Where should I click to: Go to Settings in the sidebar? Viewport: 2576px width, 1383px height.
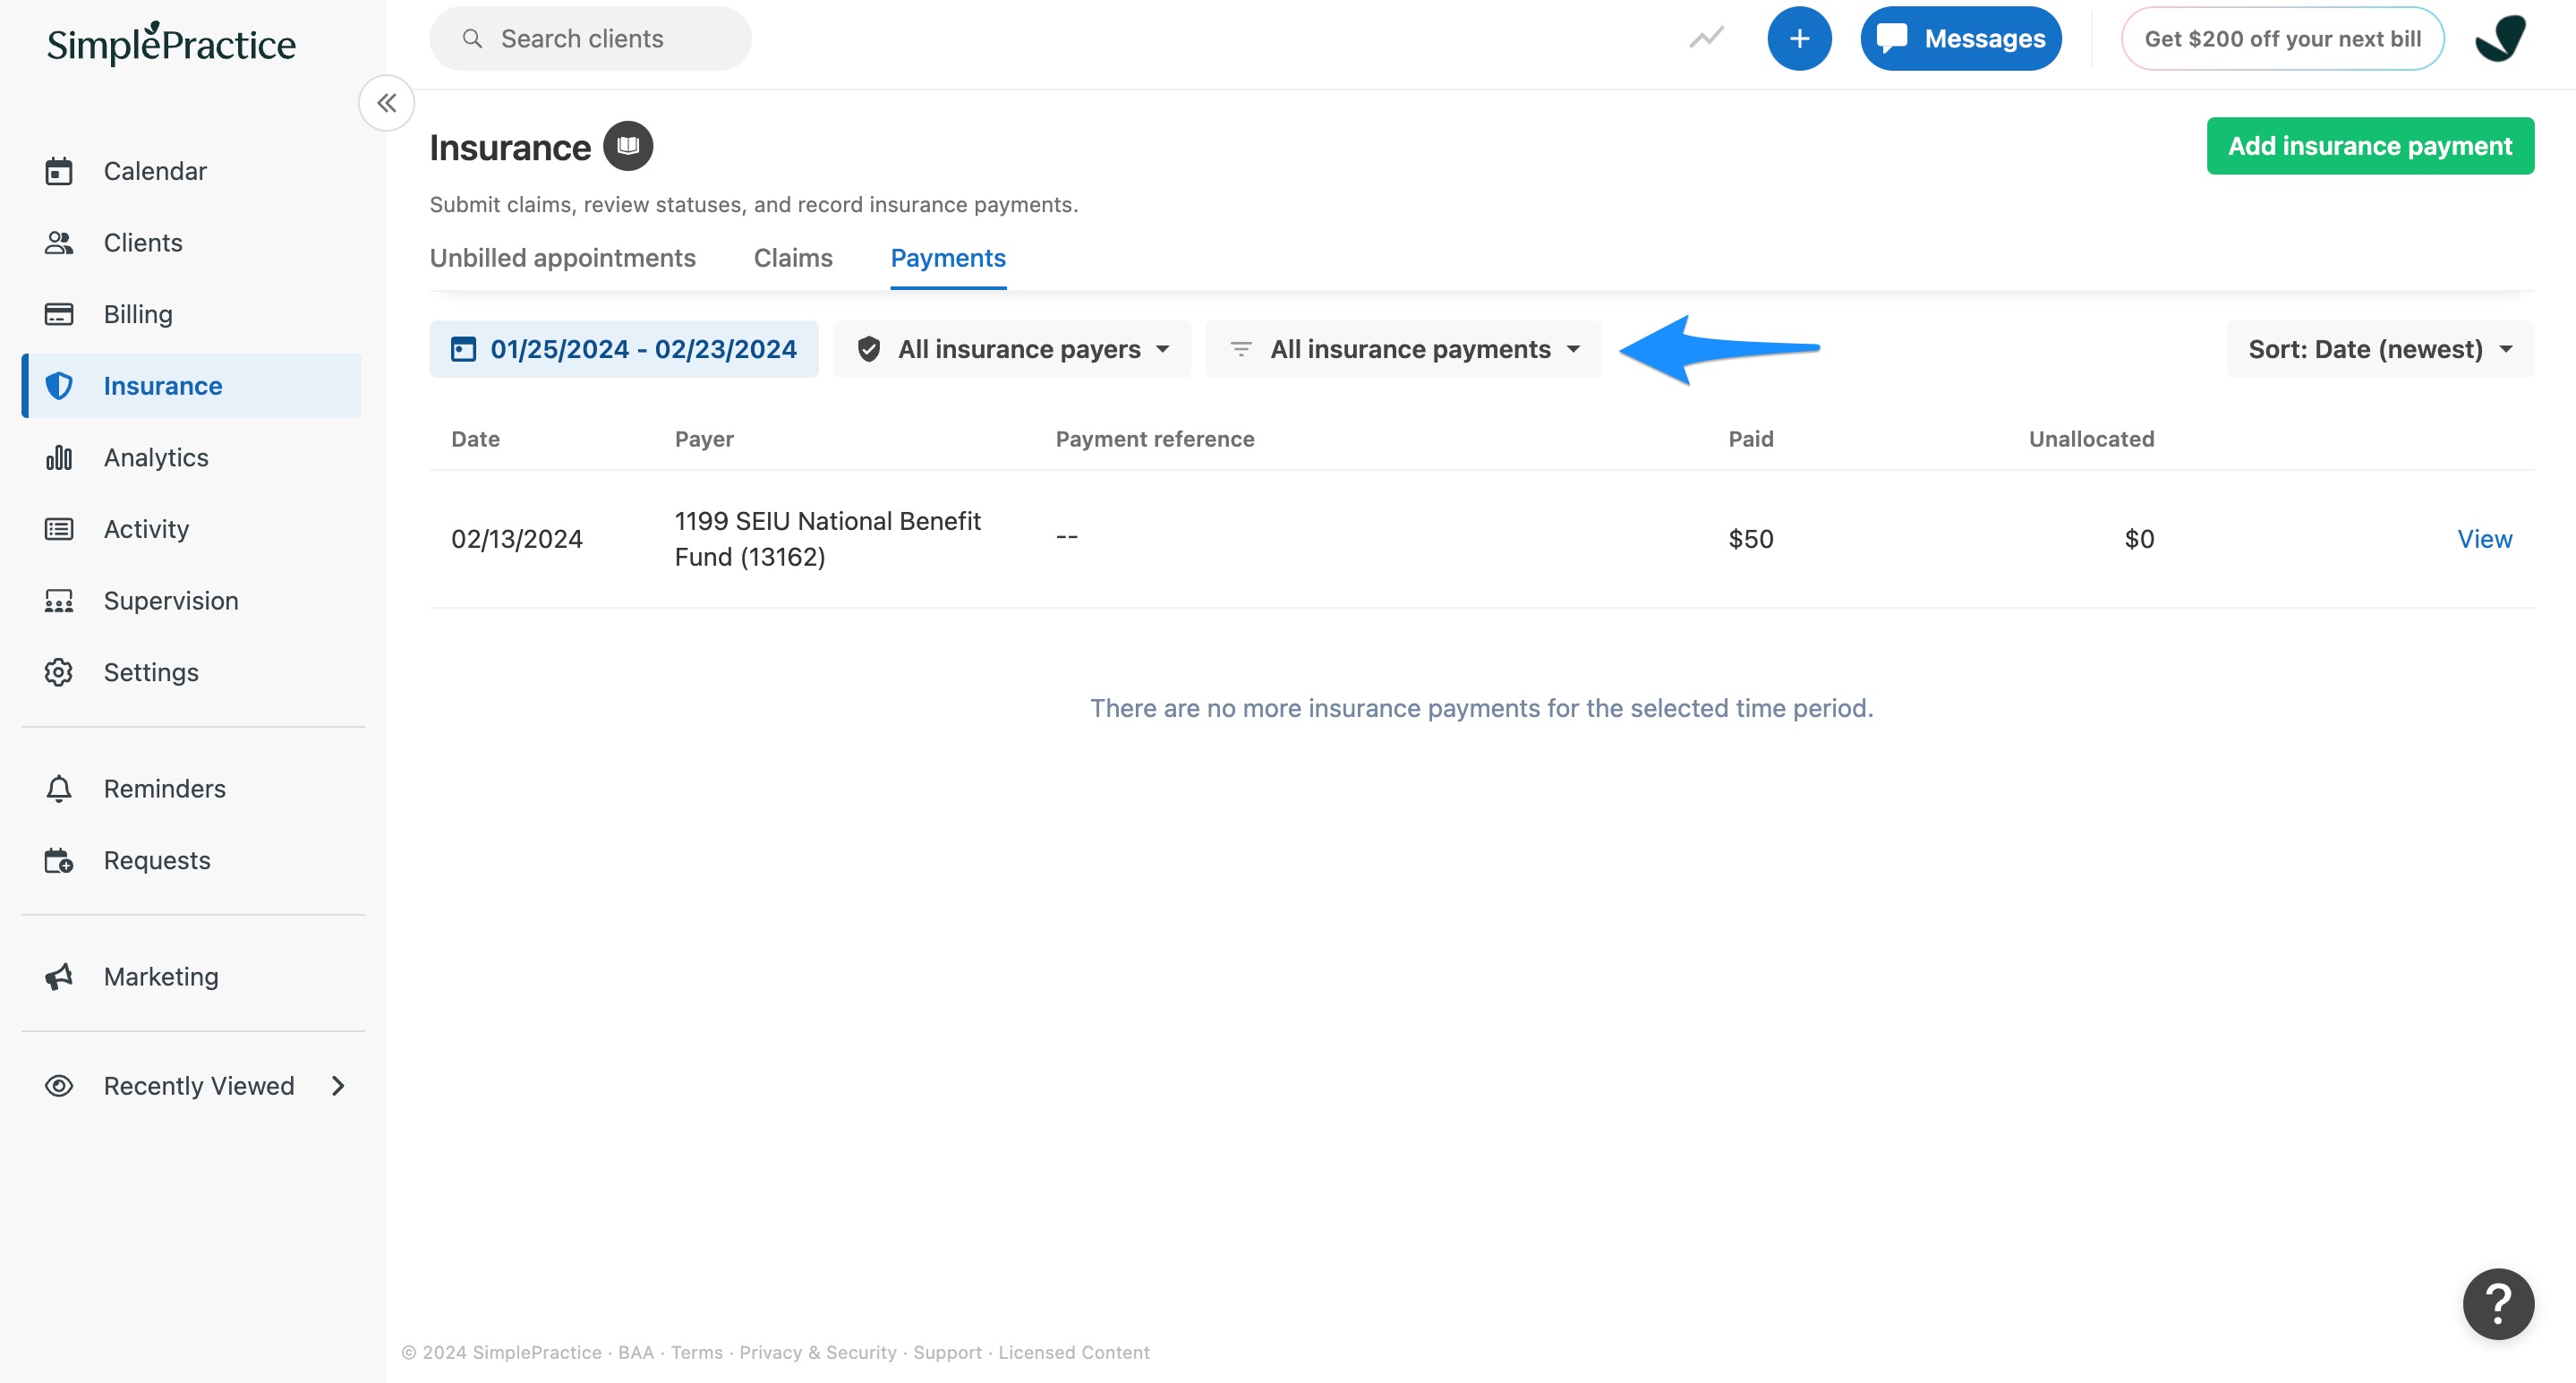[191, 672]
